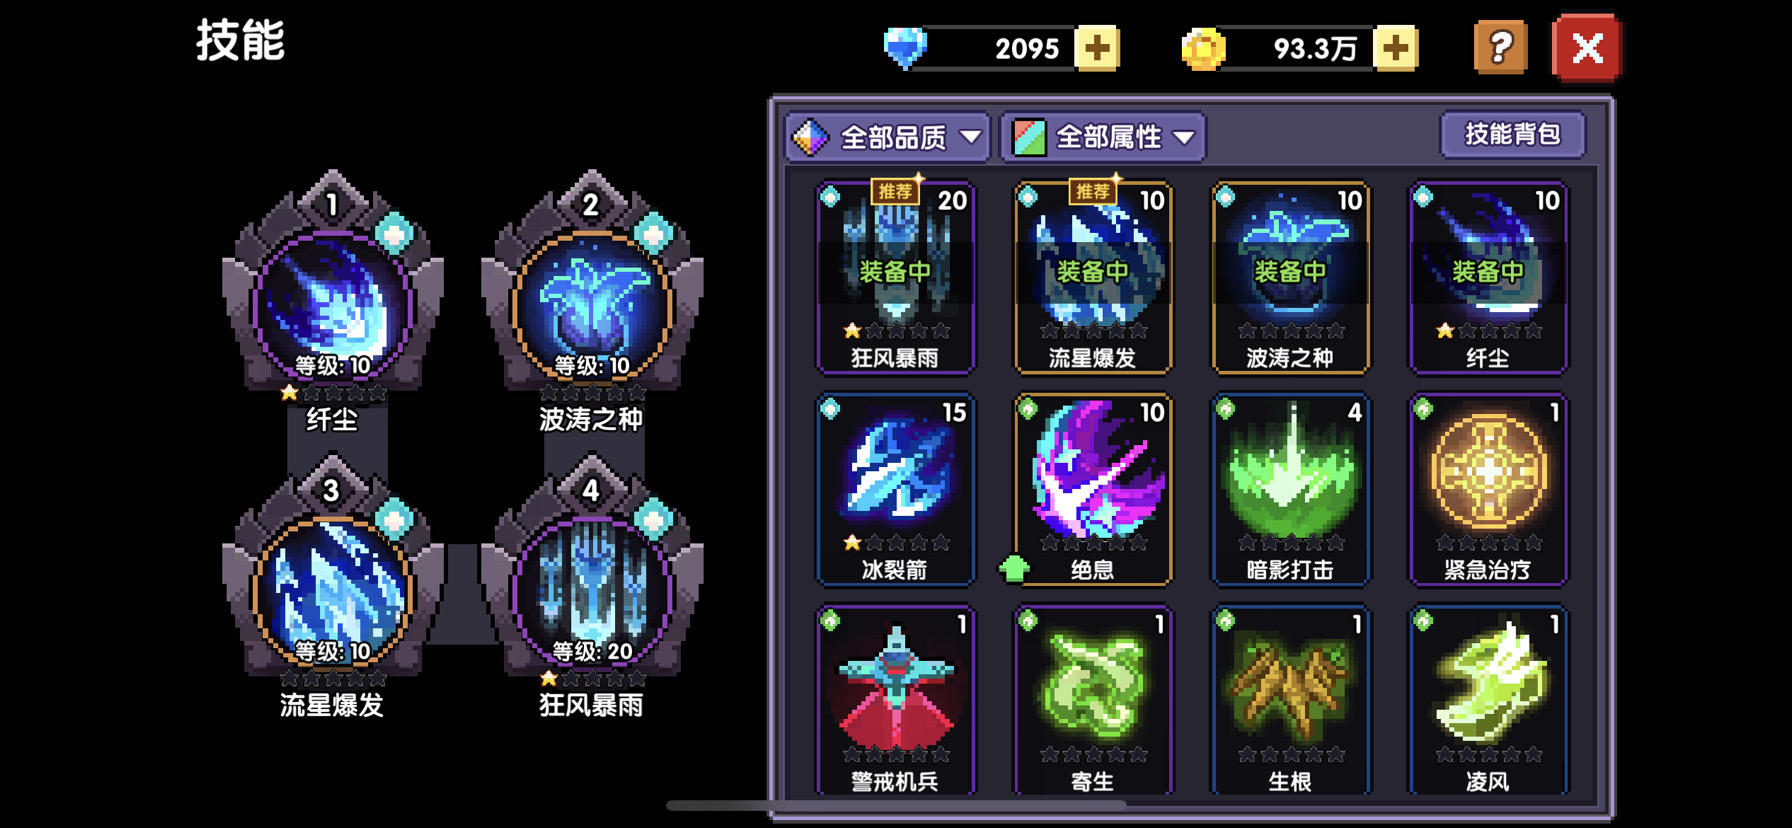
Task: Select equipped skill slot 1 纤尘
Action: click(332, 300)
